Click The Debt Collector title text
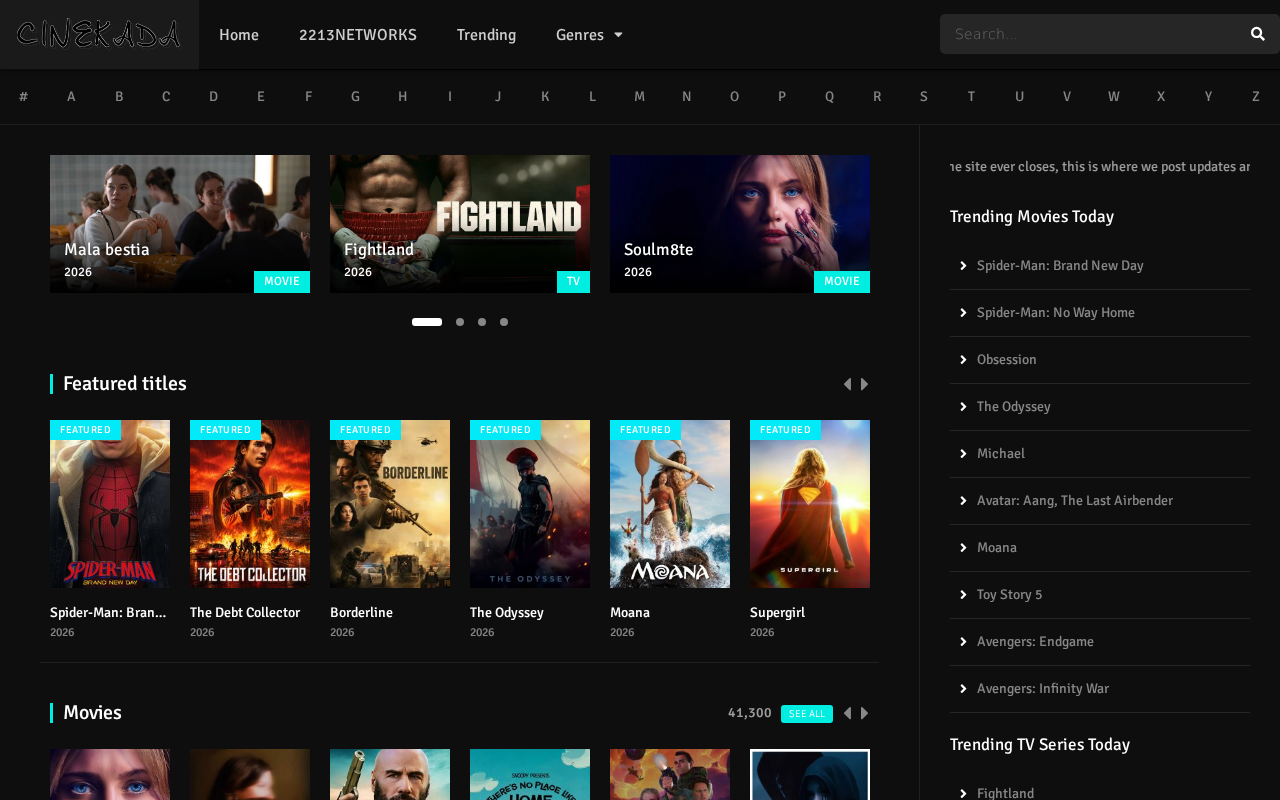This screenshot has height=800, width=1280. 245,613
